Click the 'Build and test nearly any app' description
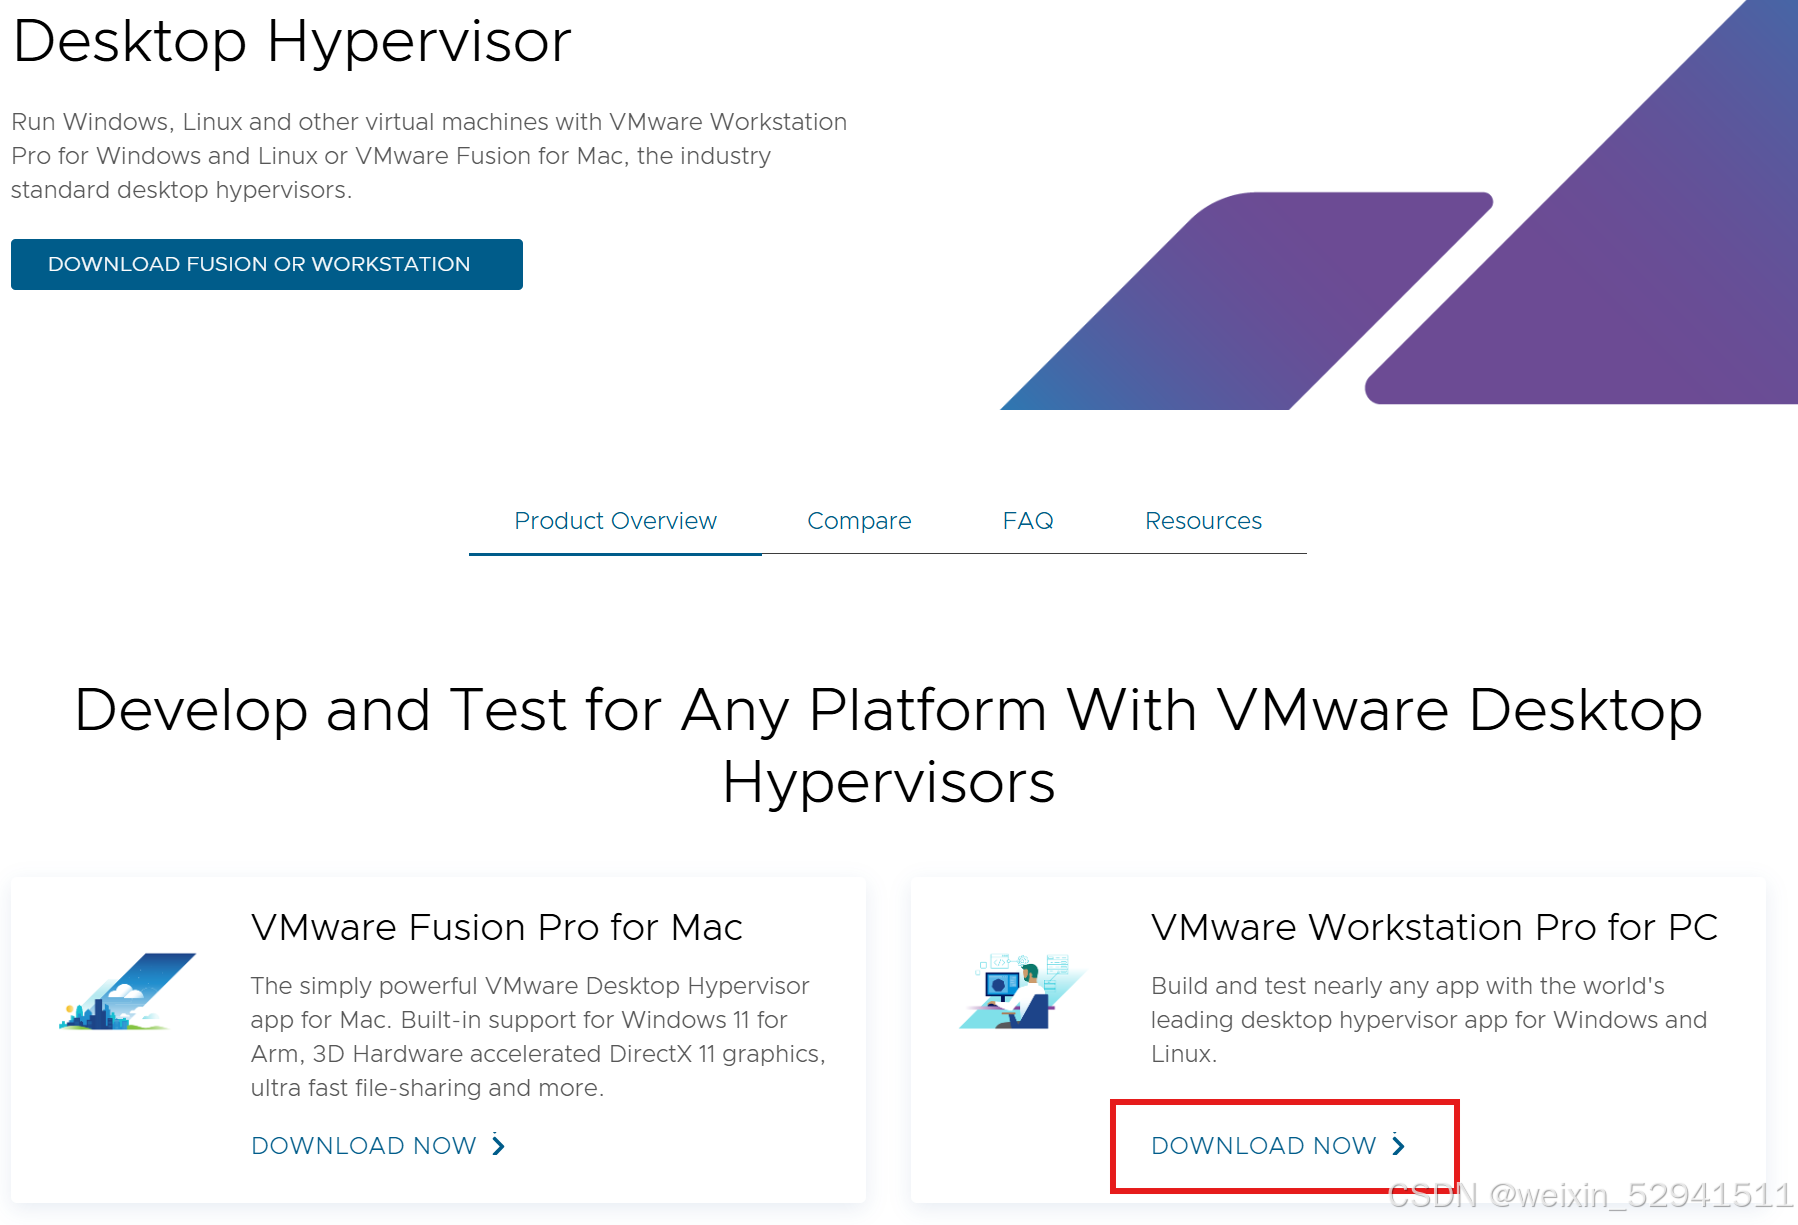 tap(1429, 1020)
